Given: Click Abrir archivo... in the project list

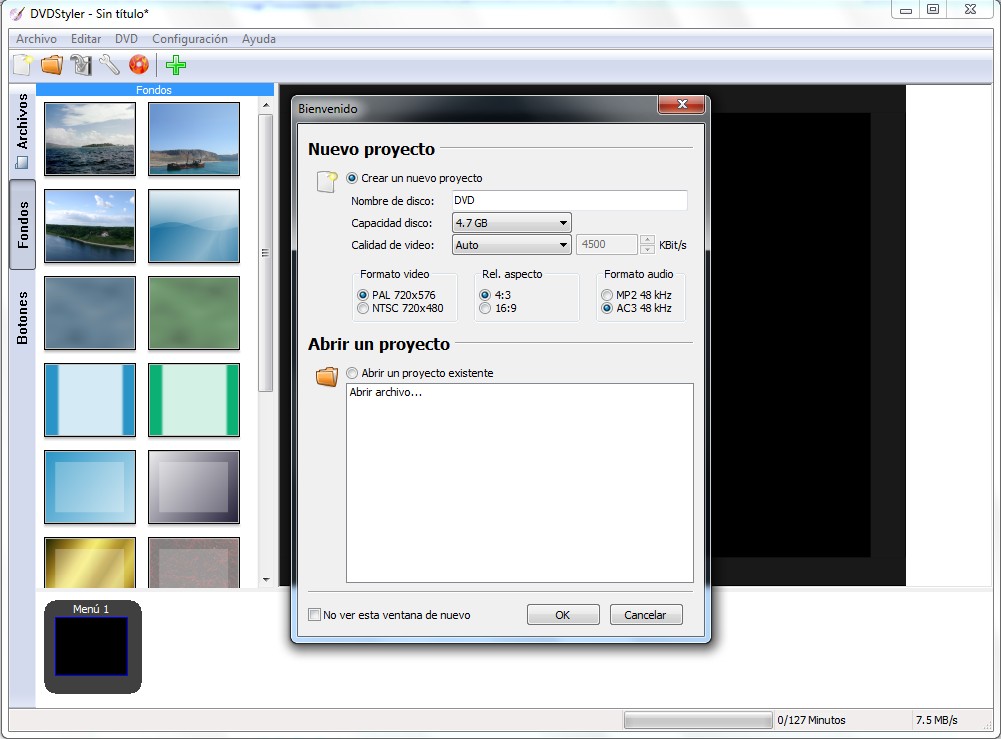Looking at the screenshot, I should point(386,392).
